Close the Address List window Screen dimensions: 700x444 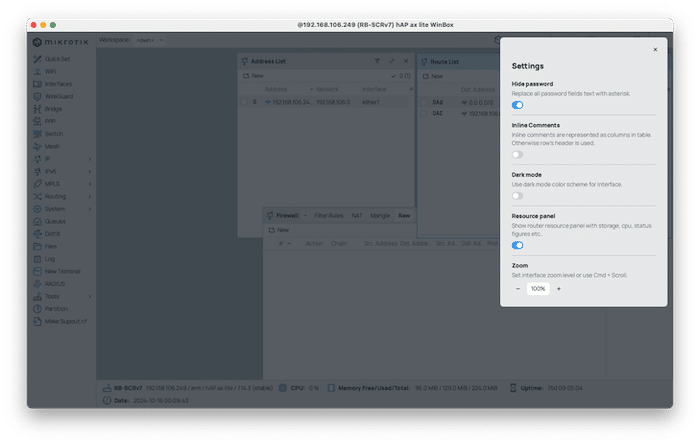[406, 61]
